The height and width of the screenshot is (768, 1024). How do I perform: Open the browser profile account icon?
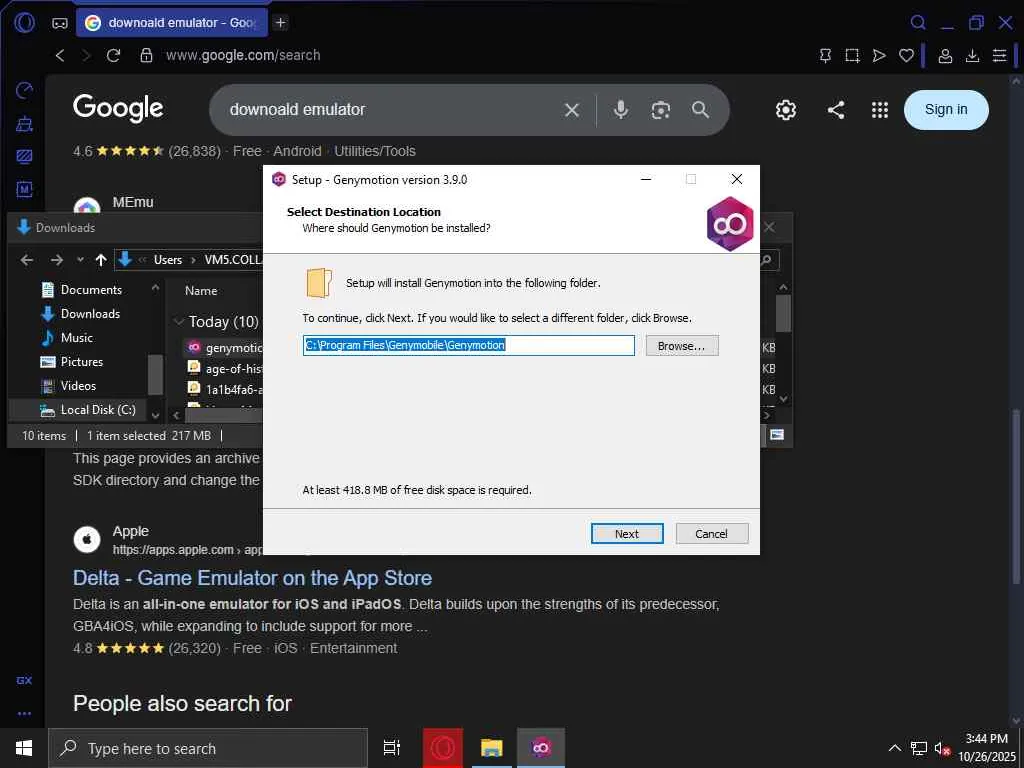(945, 56)
